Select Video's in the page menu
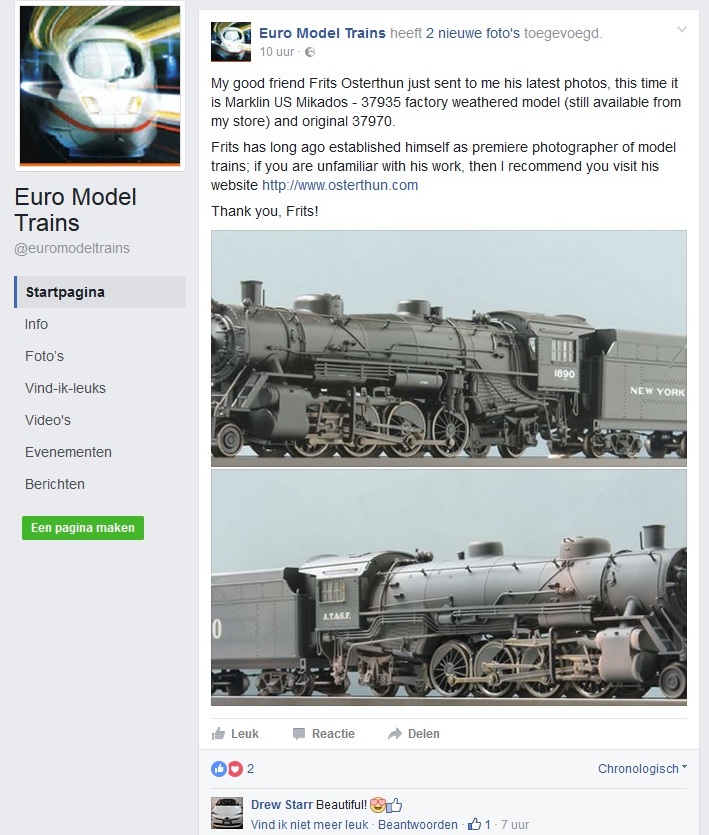Screen dimensions: 709x835 pos(47,420)
